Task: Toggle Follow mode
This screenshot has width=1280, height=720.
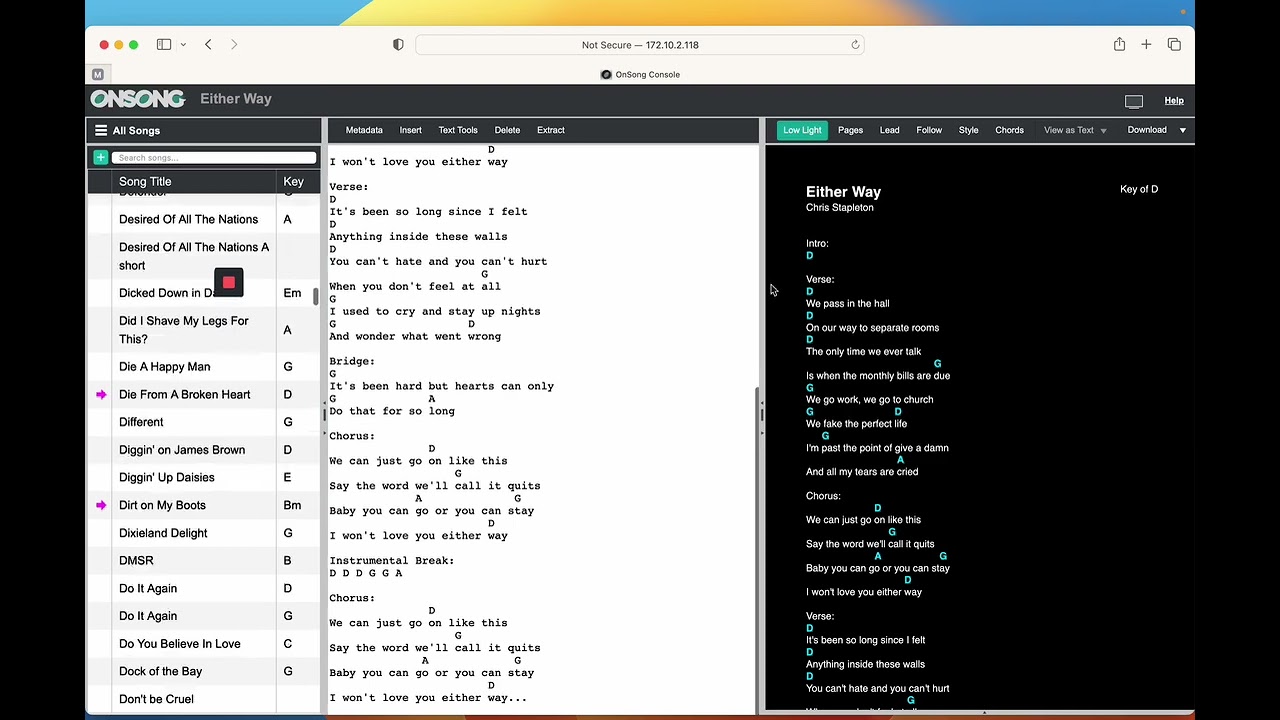Action: pyautogui.click(x=929, y=130)
